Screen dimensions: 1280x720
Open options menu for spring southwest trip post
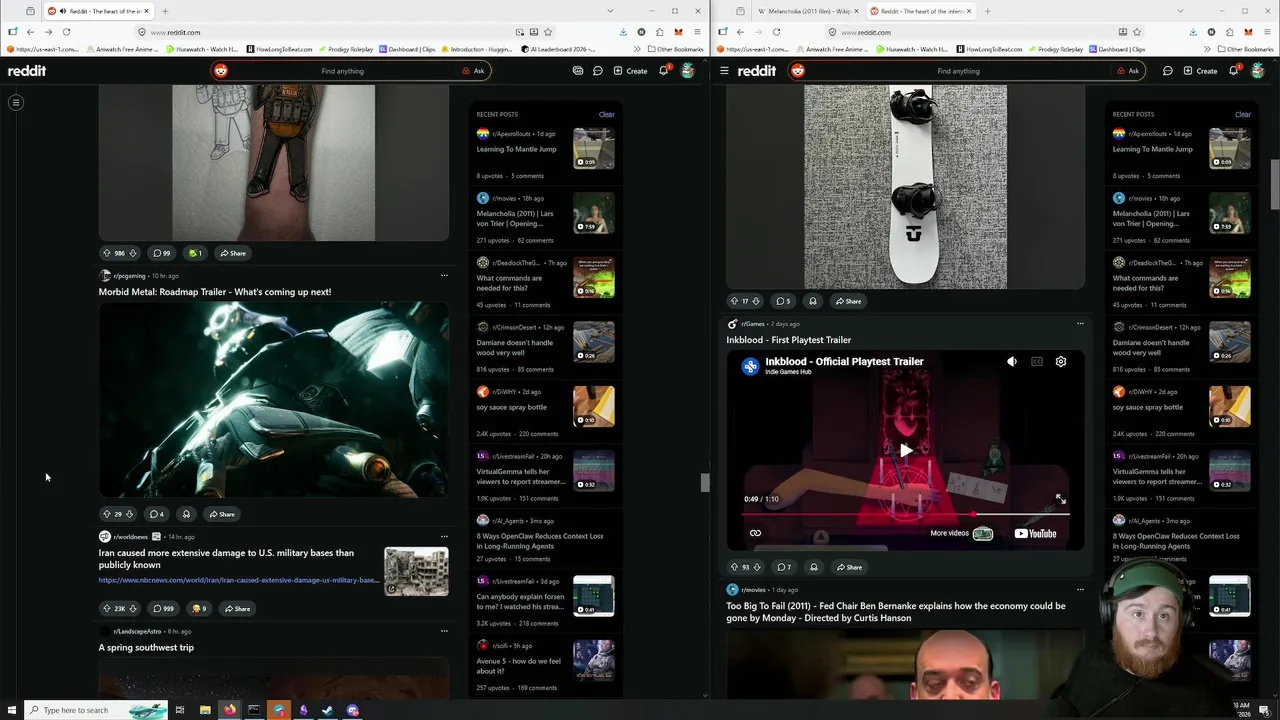pyautogui.click(x=444, y=631)
